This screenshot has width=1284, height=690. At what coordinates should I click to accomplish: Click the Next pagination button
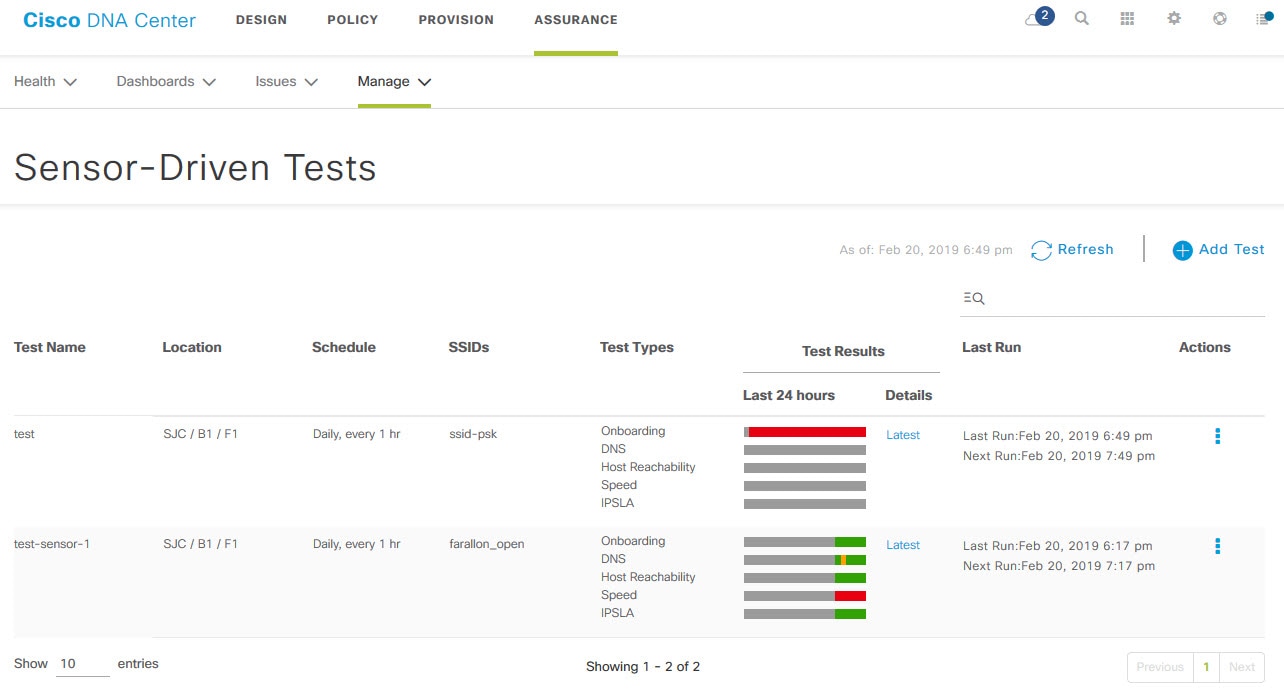(1242, 667)
